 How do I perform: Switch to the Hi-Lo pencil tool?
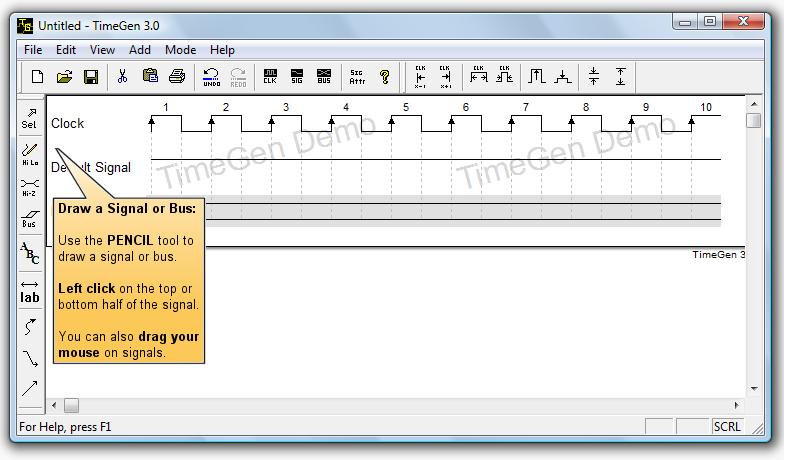[x=30, y=154]
